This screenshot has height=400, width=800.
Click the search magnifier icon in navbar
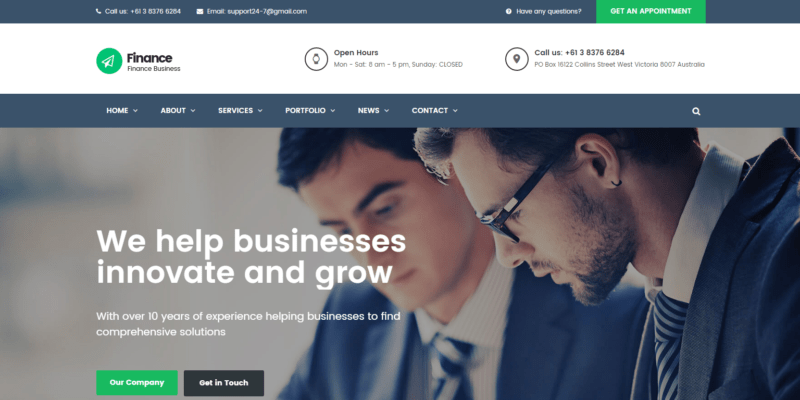point(696,111)
